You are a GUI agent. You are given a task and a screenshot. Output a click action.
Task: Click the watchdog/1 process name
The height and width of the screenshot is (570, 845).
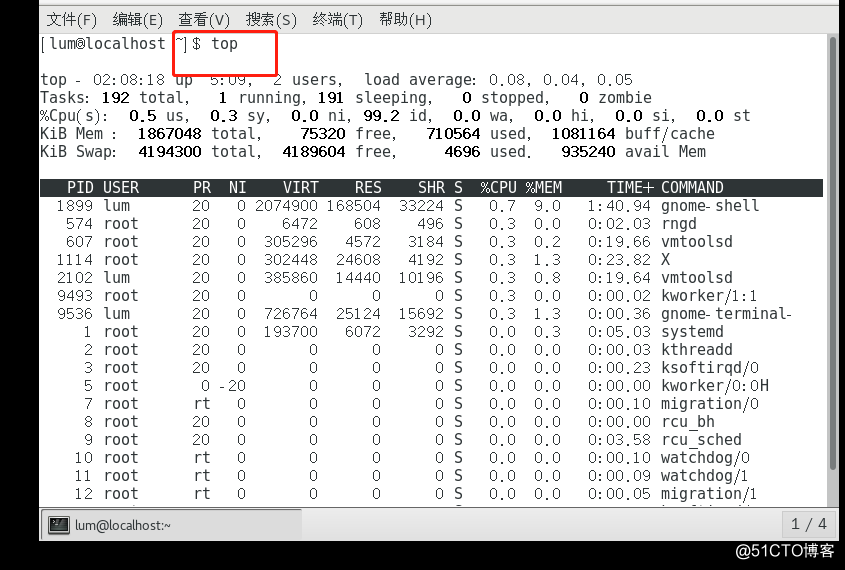click(x=705, y=476)
